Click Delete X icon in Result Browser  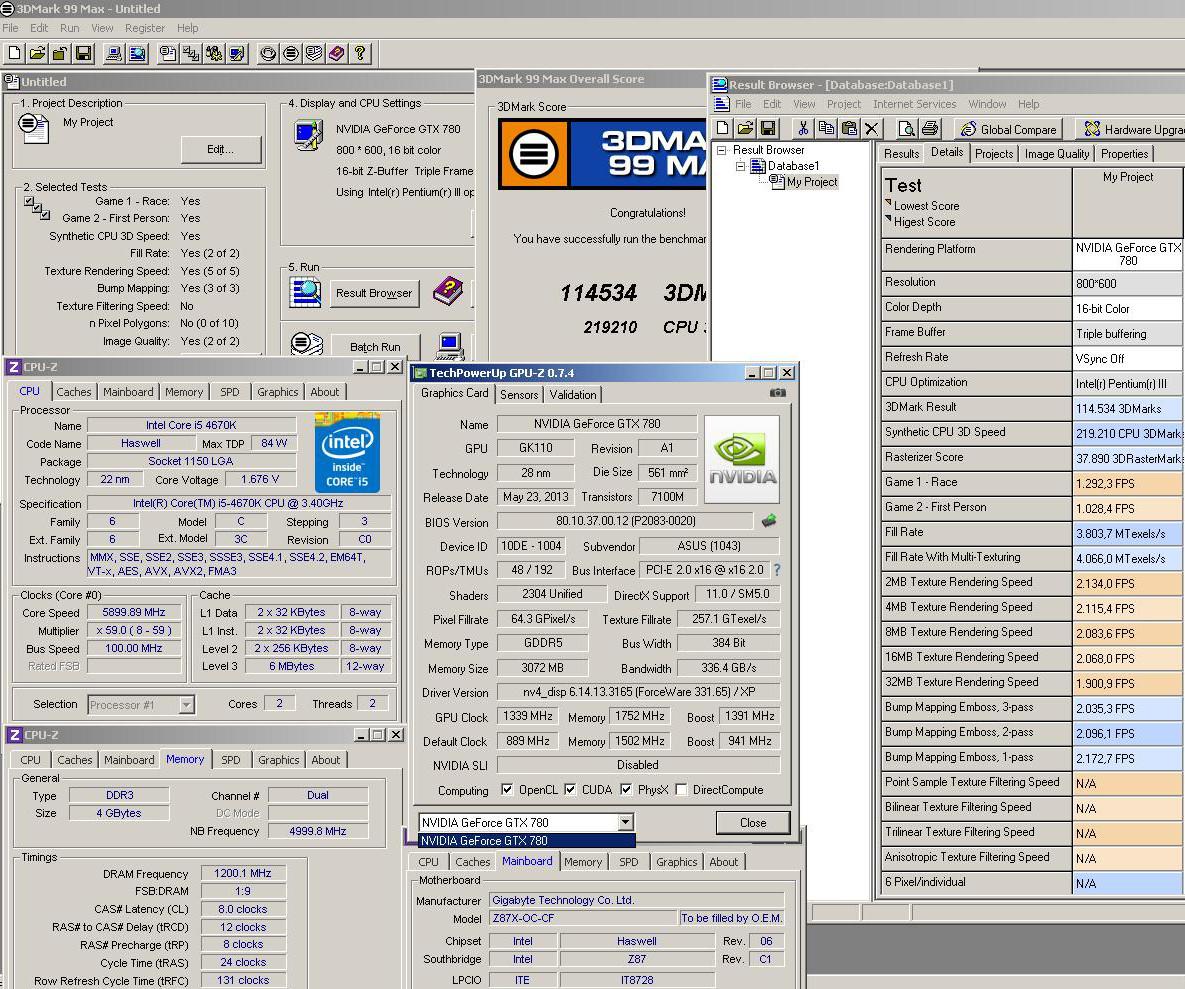tap(871, 128)
